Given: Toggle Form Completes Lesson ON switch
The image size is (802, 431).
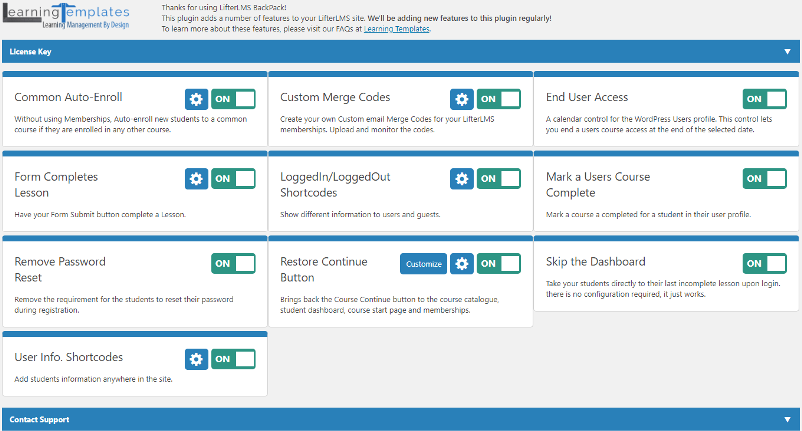Looking at the screenshot, I should coord(233,179).
